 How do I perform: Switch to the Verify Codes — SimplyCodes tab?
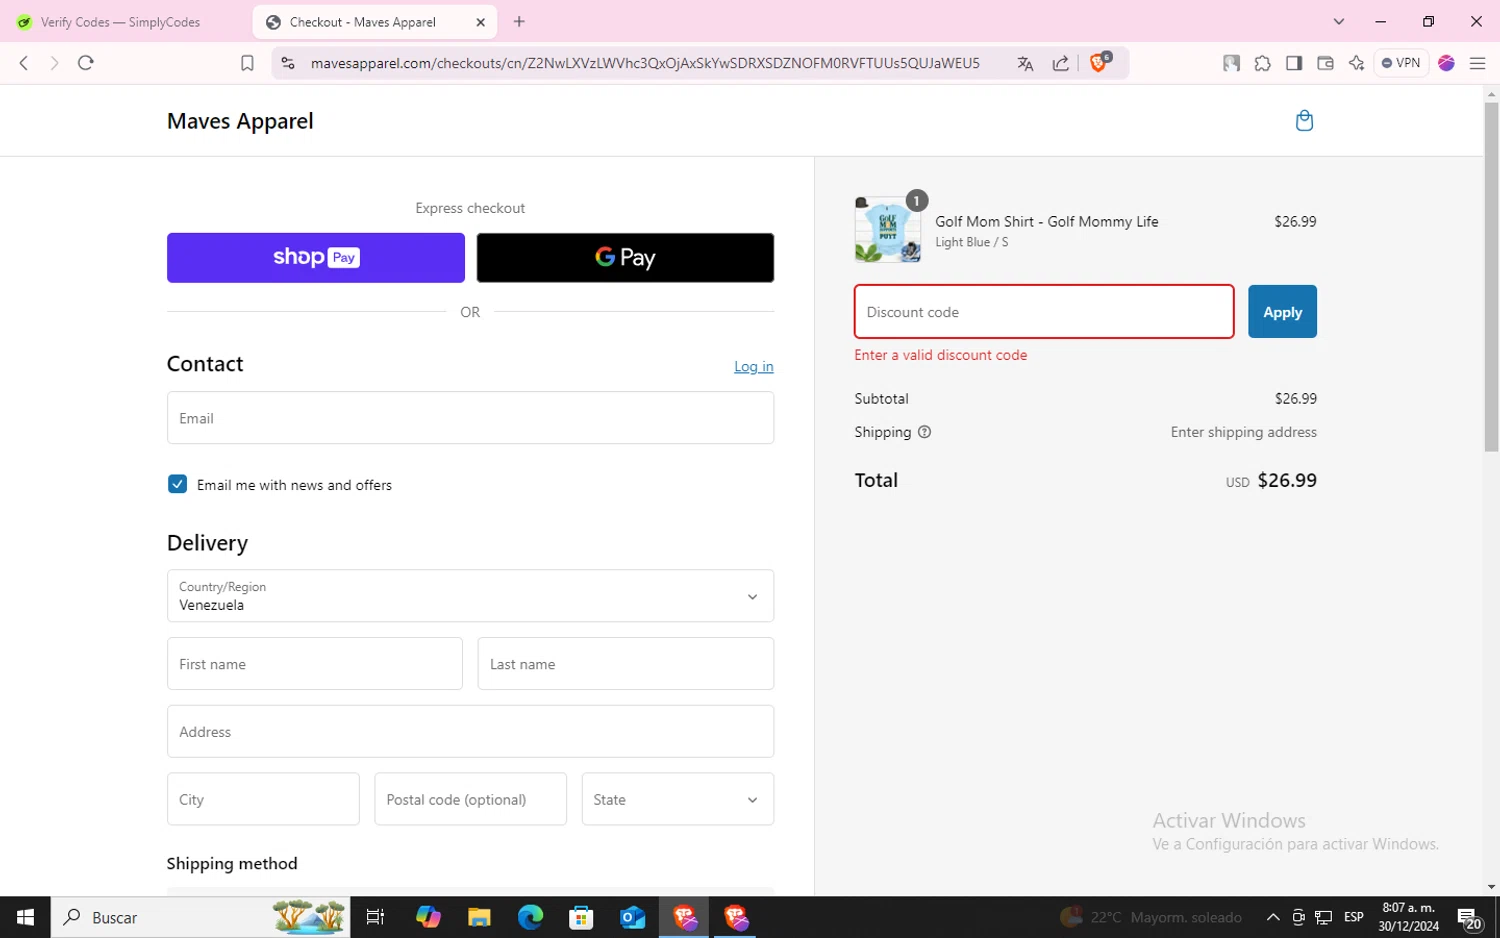(x=122, y=22)
